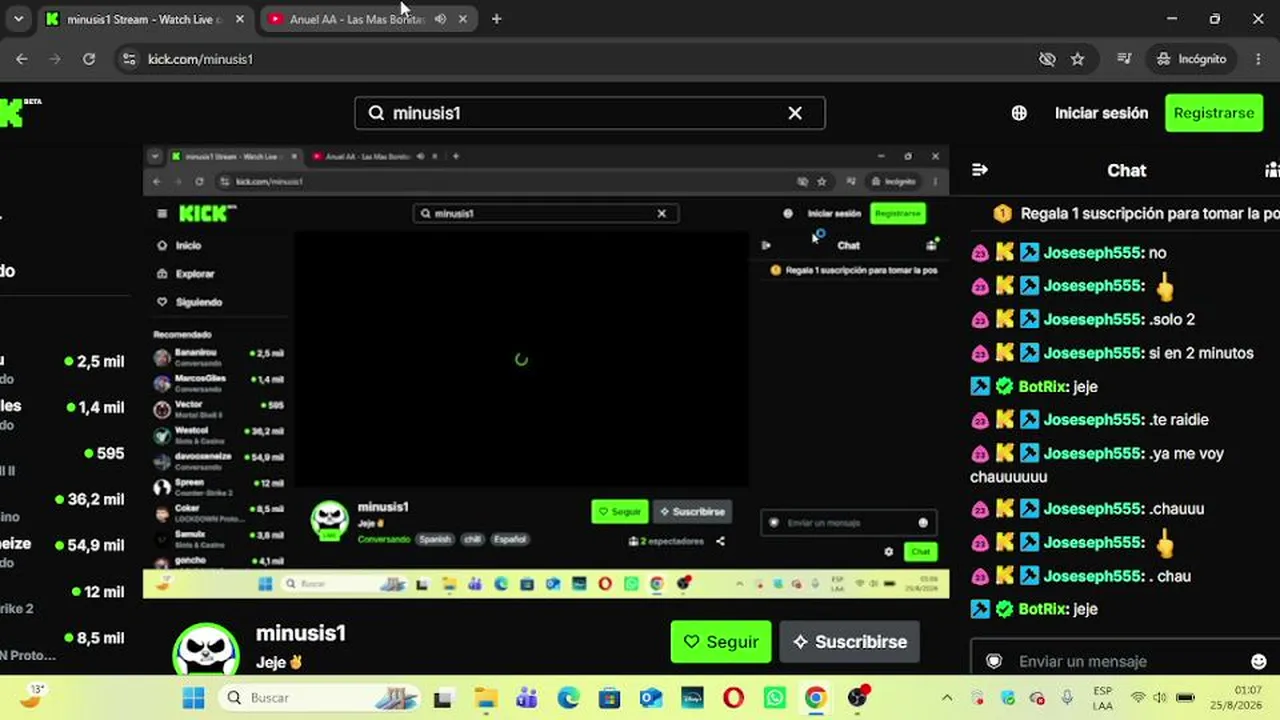Image resolution: width=1280 pixels, height=720 pixels.
Task: Click the Chrome taskbar icon
Action: pos(816,697)
